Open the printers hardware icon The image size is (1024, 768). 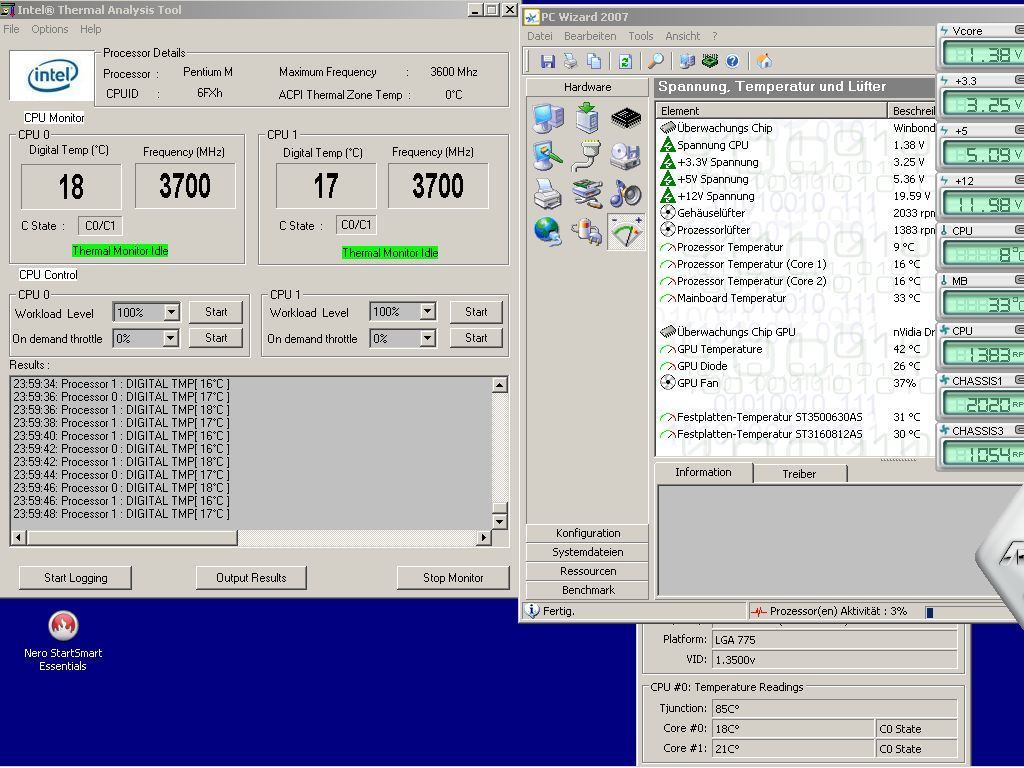pos(547,194)
